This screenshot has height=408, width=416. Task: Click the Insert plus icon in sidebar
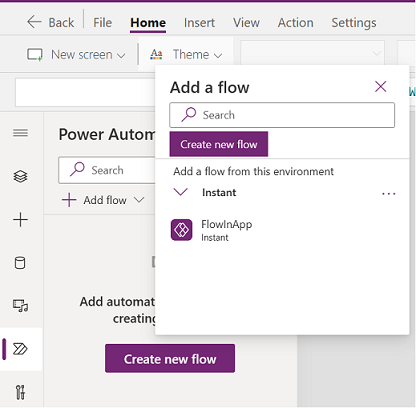[20, 220]
